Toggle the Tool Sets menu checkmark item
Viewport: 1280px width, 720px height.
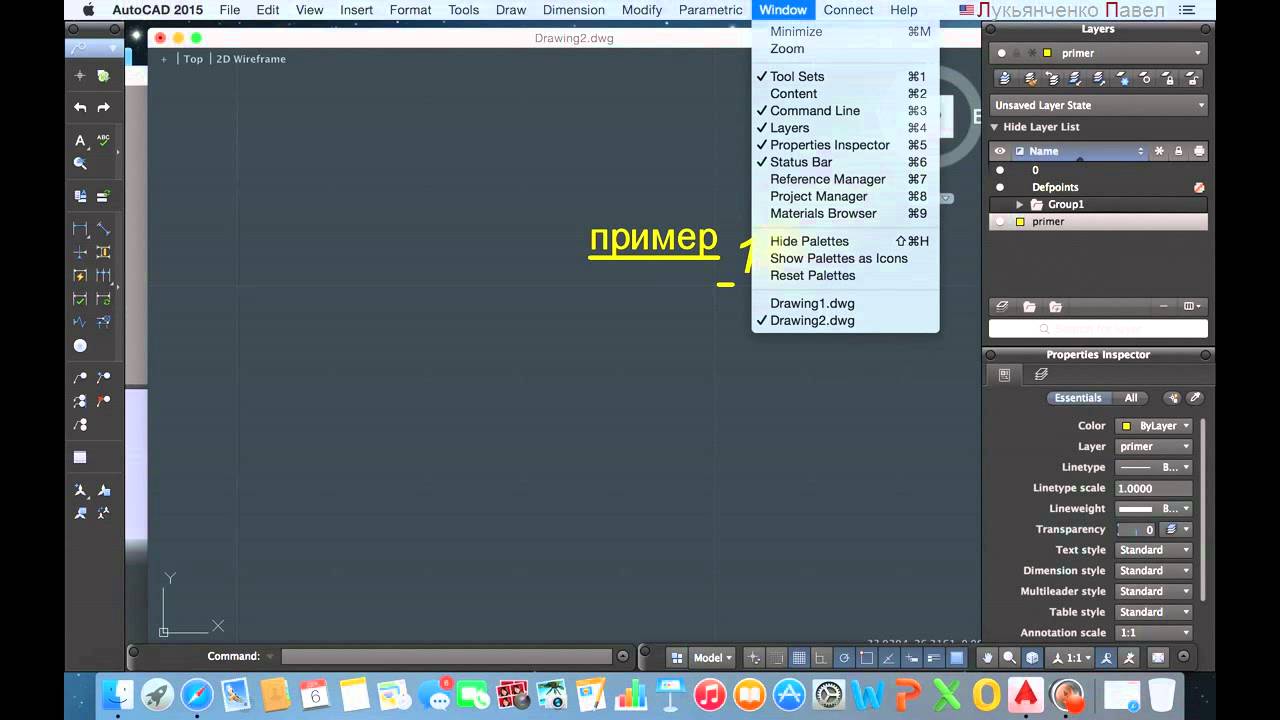coord(845,76)
